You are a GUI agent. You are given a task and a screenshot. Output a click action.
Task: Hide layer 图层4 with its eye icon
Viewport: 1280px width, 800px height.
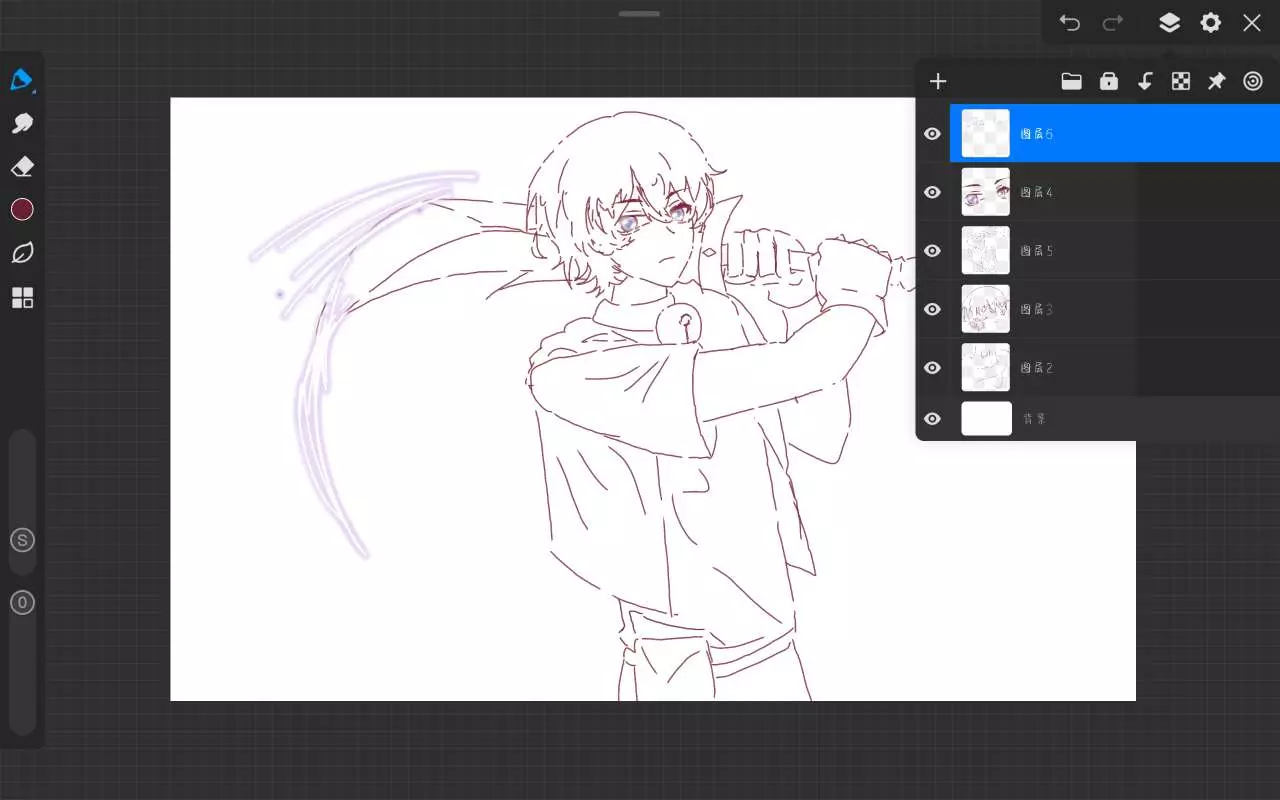933,192
